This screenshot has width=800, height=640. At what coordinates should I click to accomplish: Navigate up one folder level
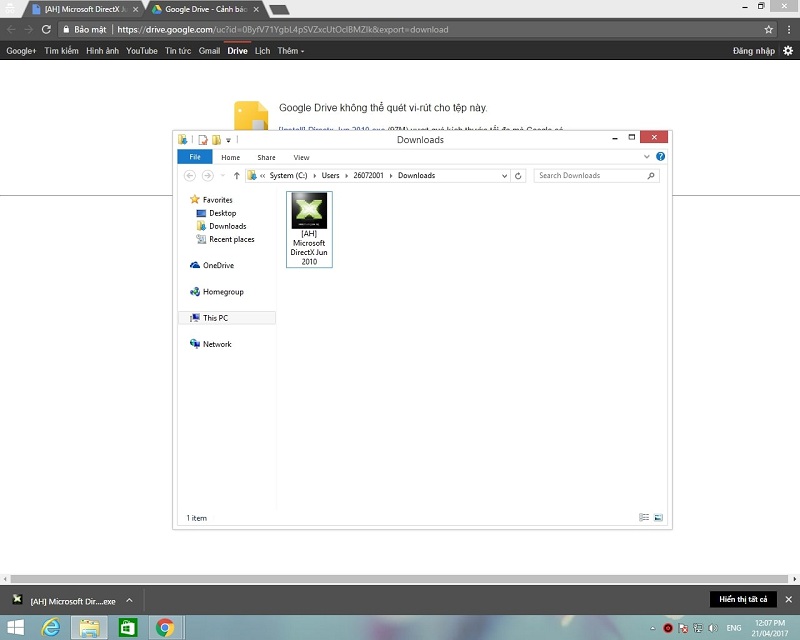(235, 175)
